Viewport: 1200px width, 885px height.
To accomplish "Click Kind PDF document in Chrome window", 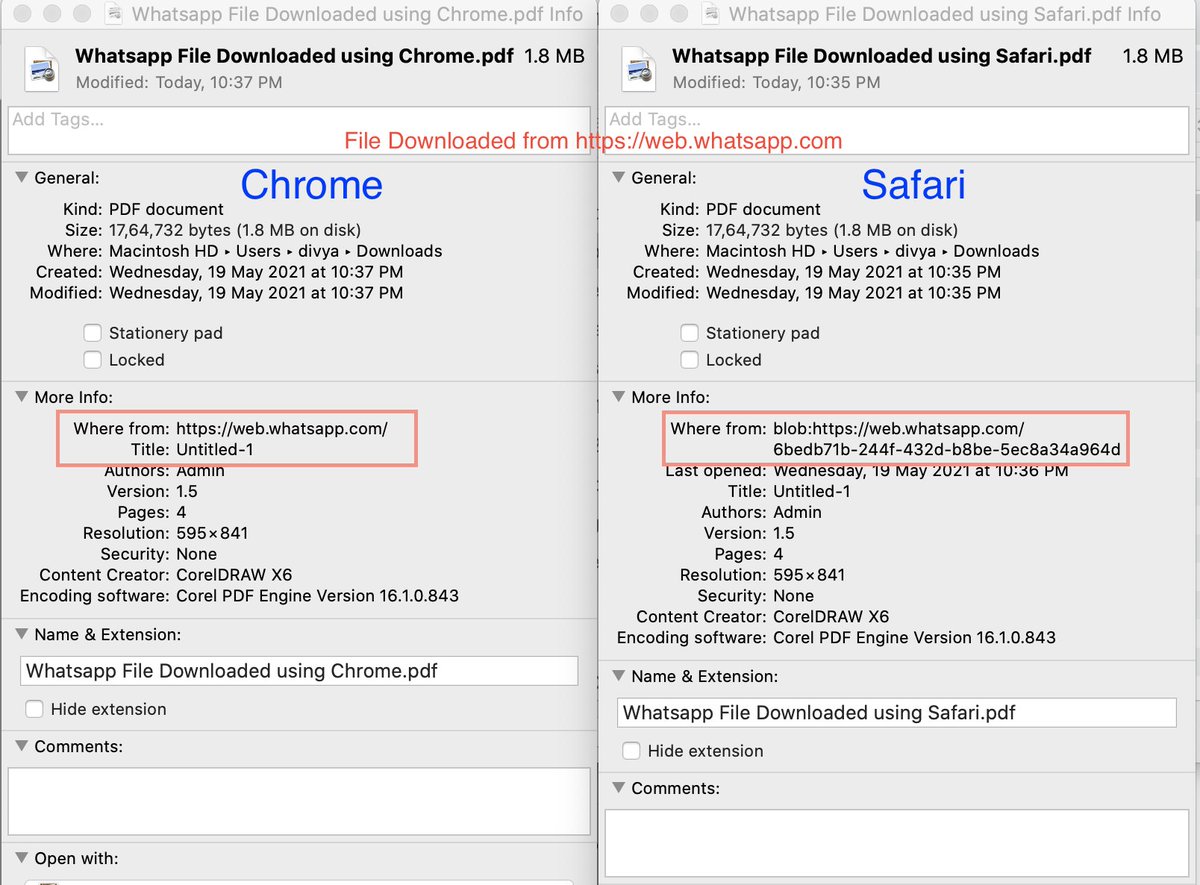I will pos(166,209).
